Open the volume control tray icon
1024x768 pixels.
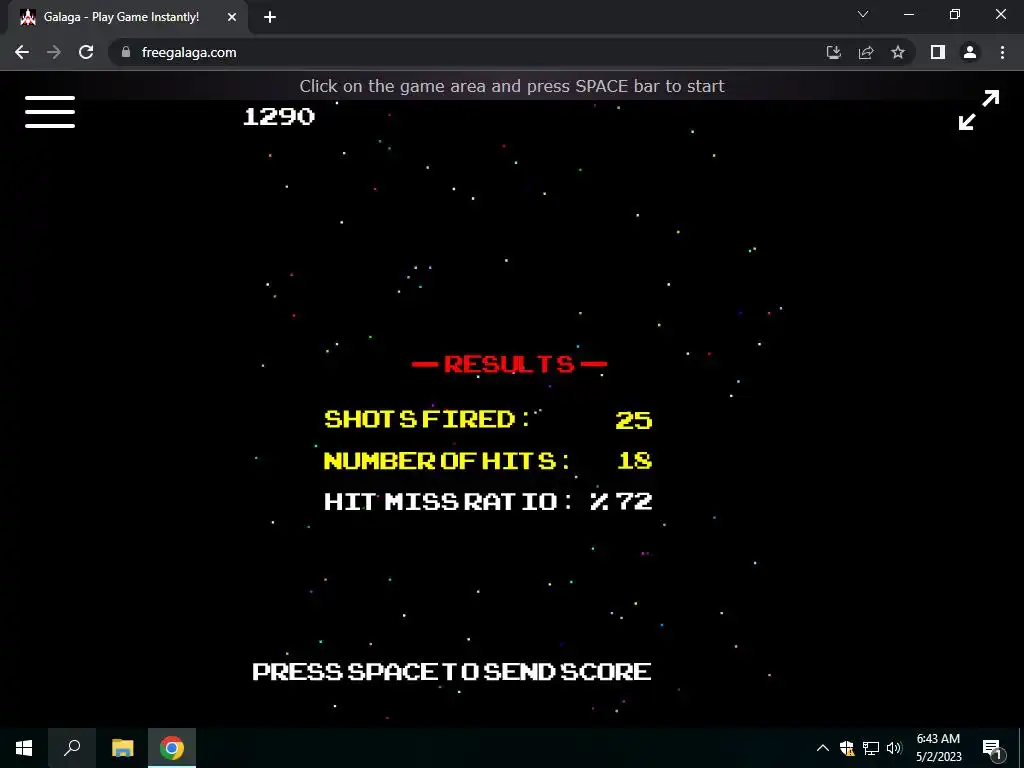[894, 748]
